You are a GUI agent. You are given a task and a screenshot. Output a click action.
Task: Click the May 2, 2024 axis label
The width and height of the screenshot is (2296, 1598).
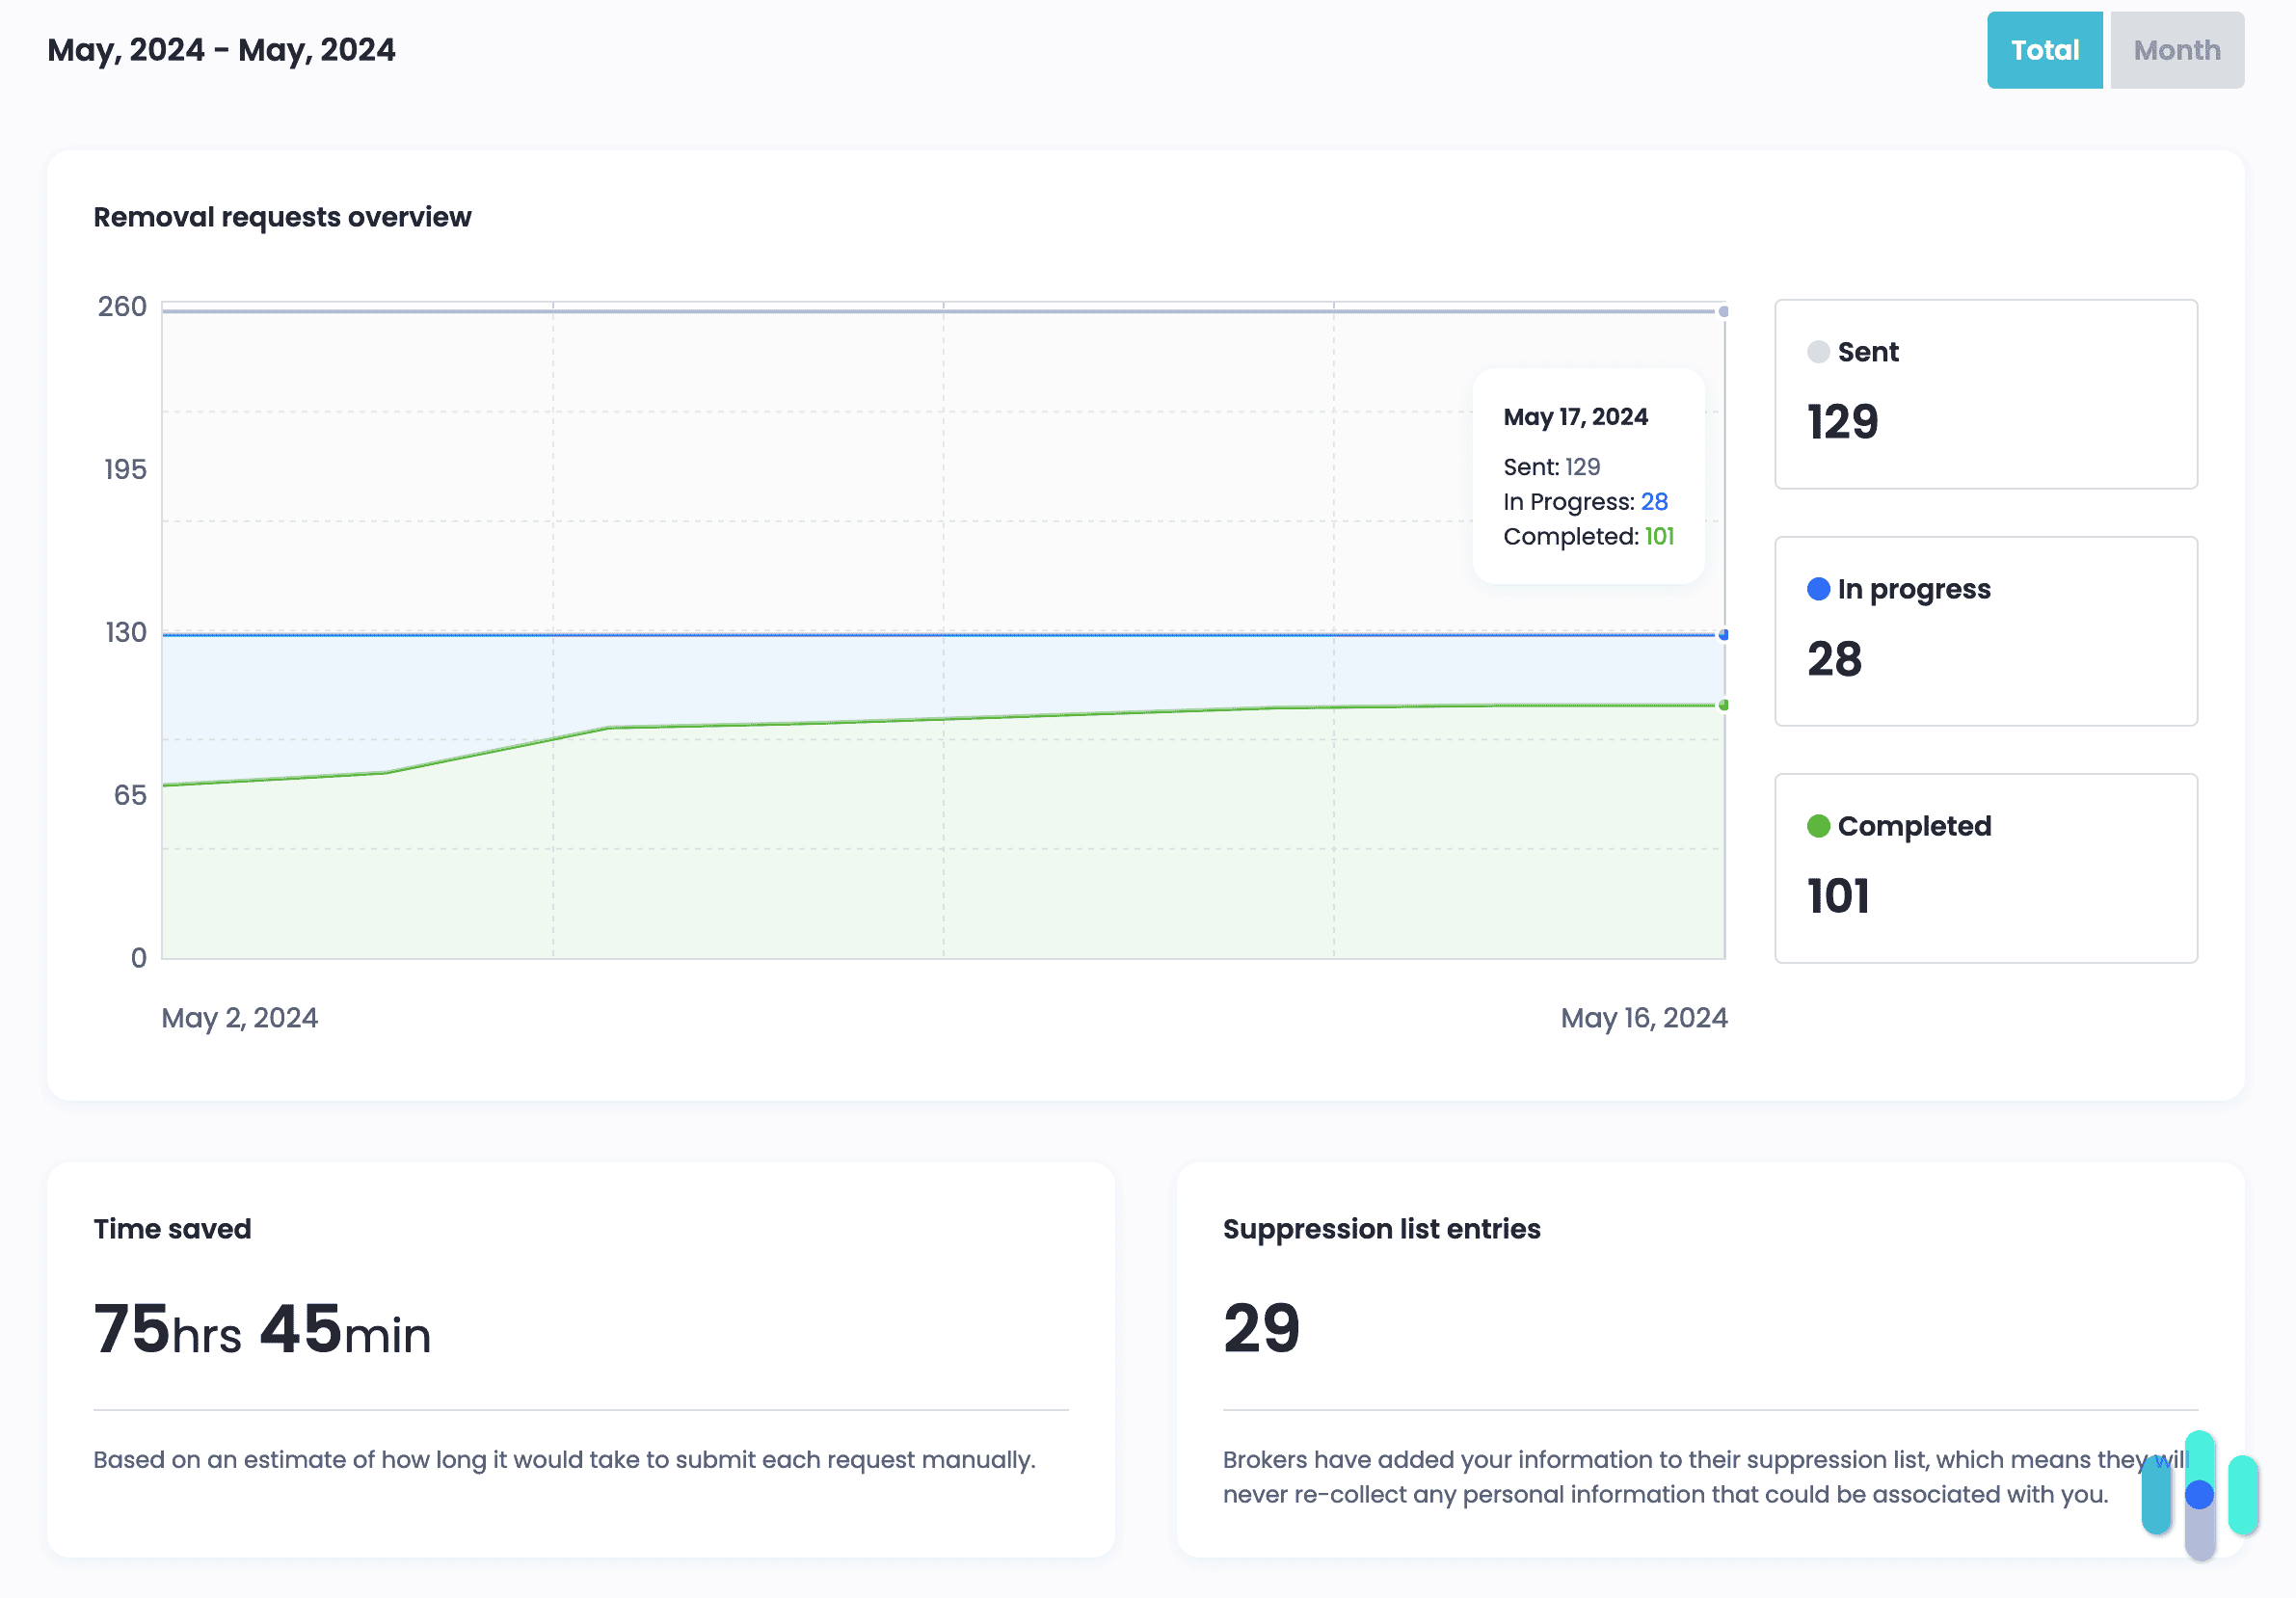[x=239, y=1018]
